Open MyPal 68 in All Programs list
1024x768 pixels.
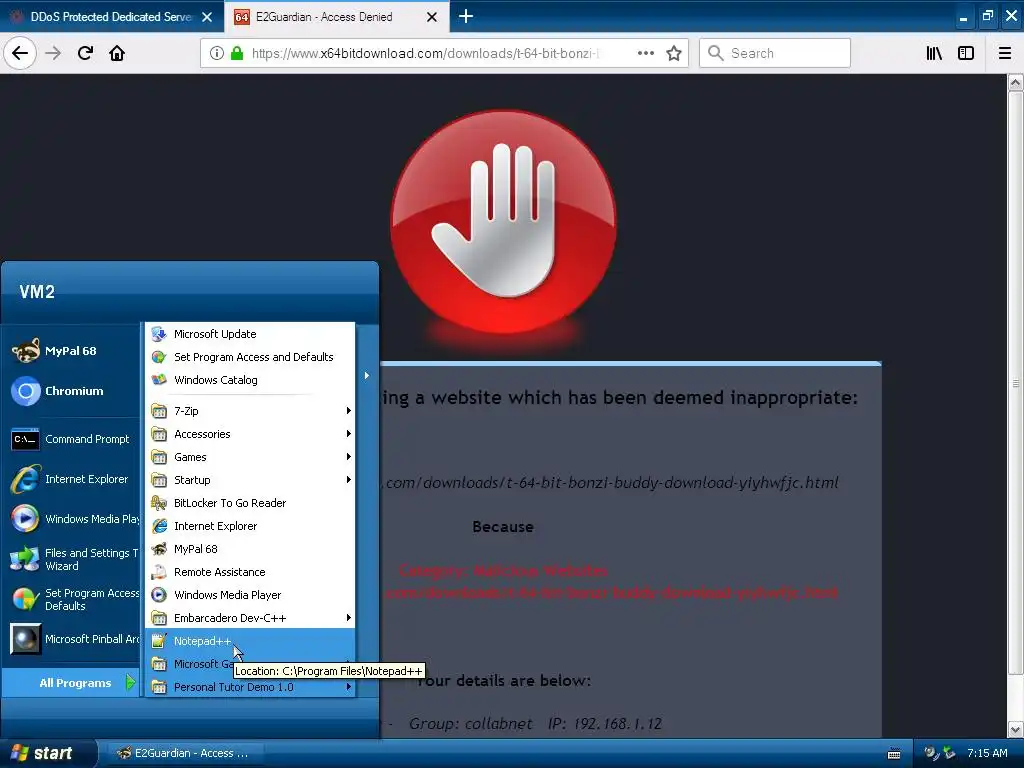pos(251,549)
